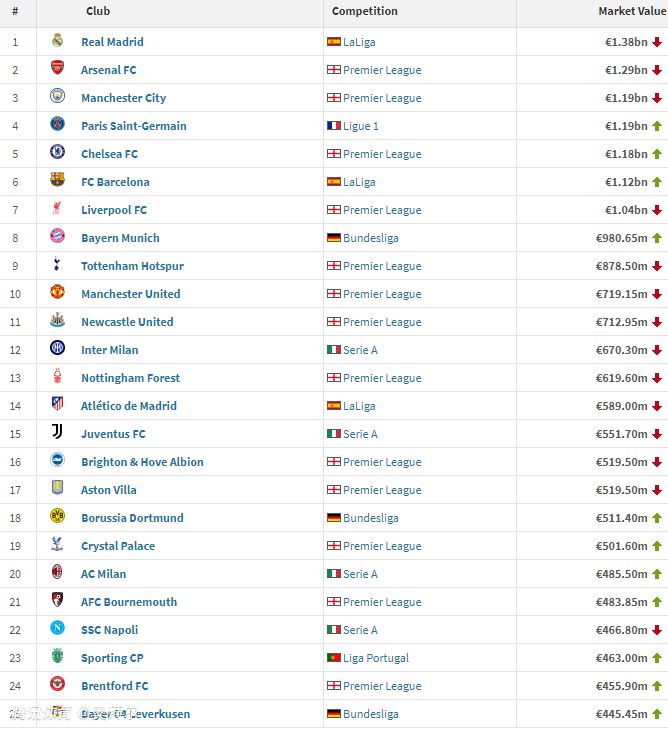Viewport: 668px width, 730px height.
Task: Click the Paris Saint-Germain crest icon
Action: click(57, 125)
